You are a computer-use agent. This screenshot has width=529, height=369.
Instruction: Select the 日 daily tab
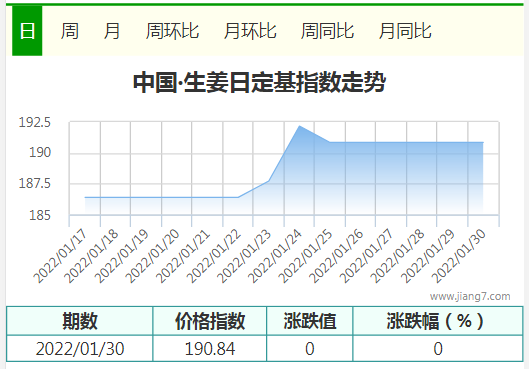27,31
